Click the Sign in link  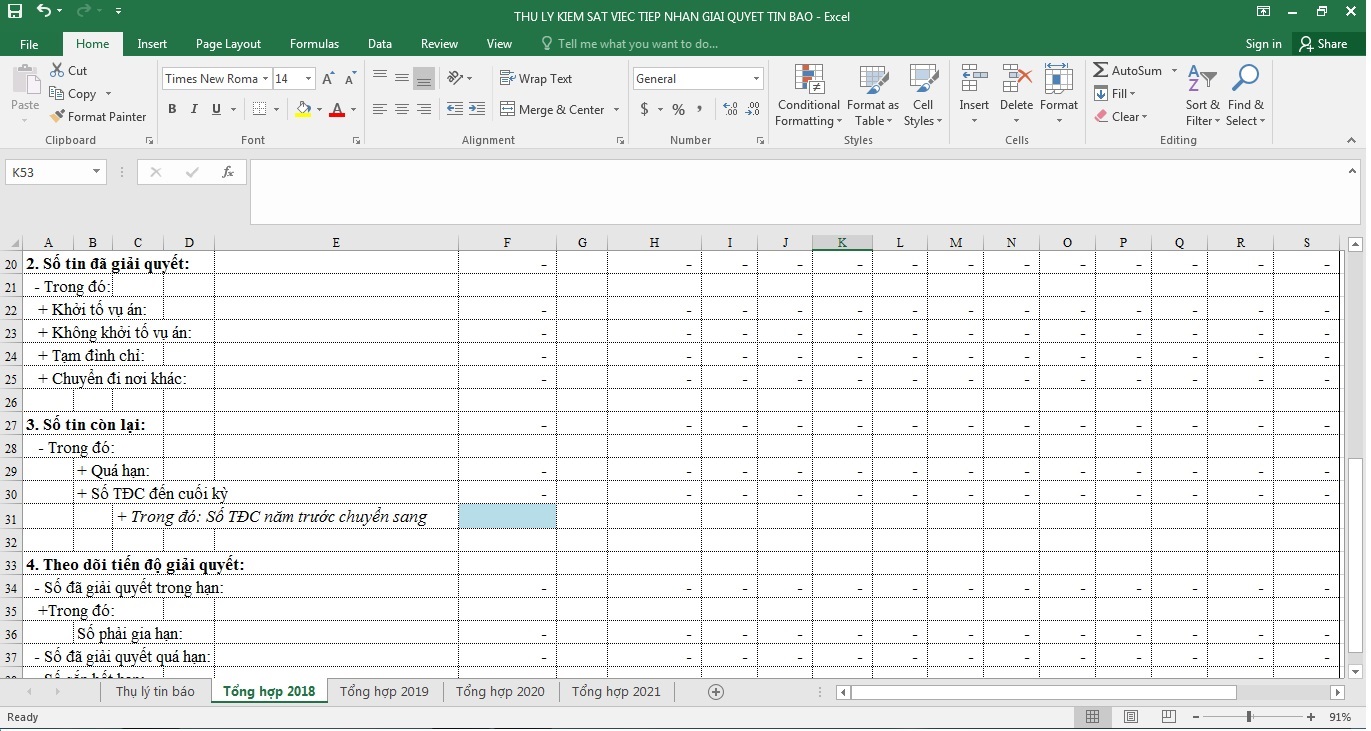coord(1263,44)
